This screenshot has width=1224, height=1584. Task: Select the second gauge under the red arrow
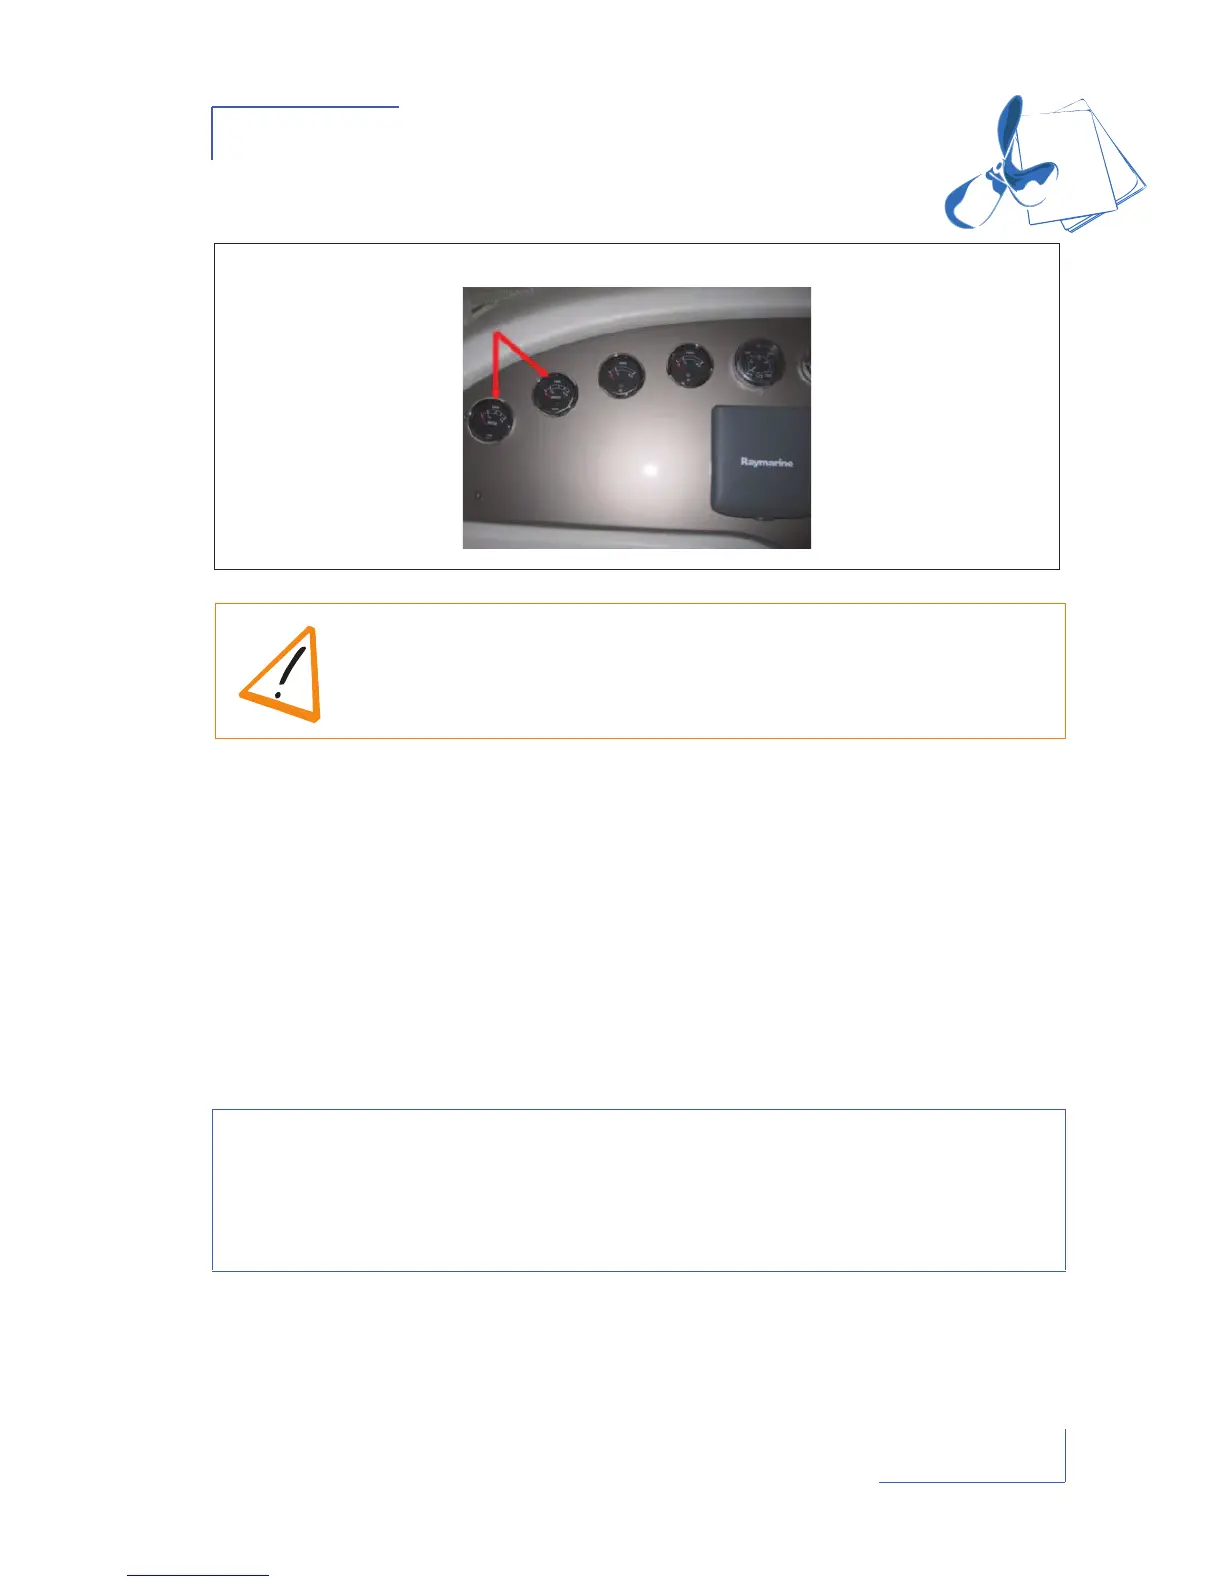tap(554, 395)
